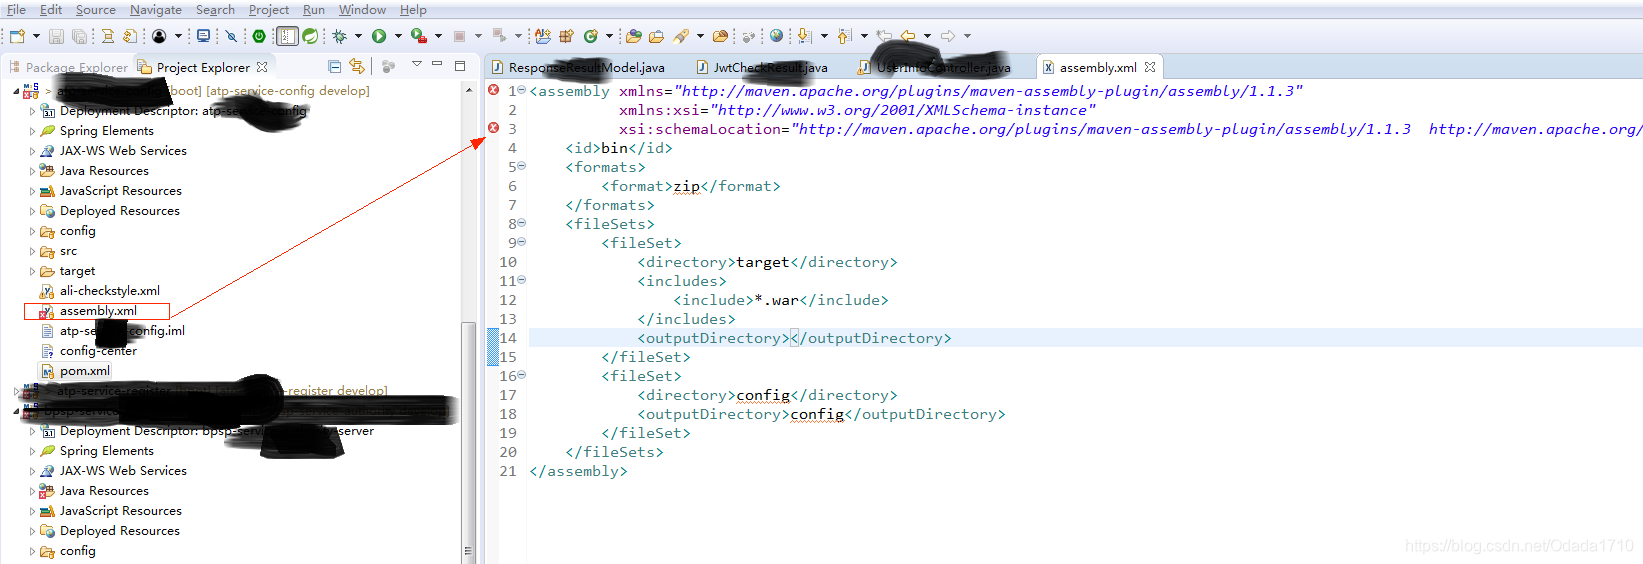Click the Open Task briefcase icon
Screen dimensions: 1643x564
click(656, 36)
